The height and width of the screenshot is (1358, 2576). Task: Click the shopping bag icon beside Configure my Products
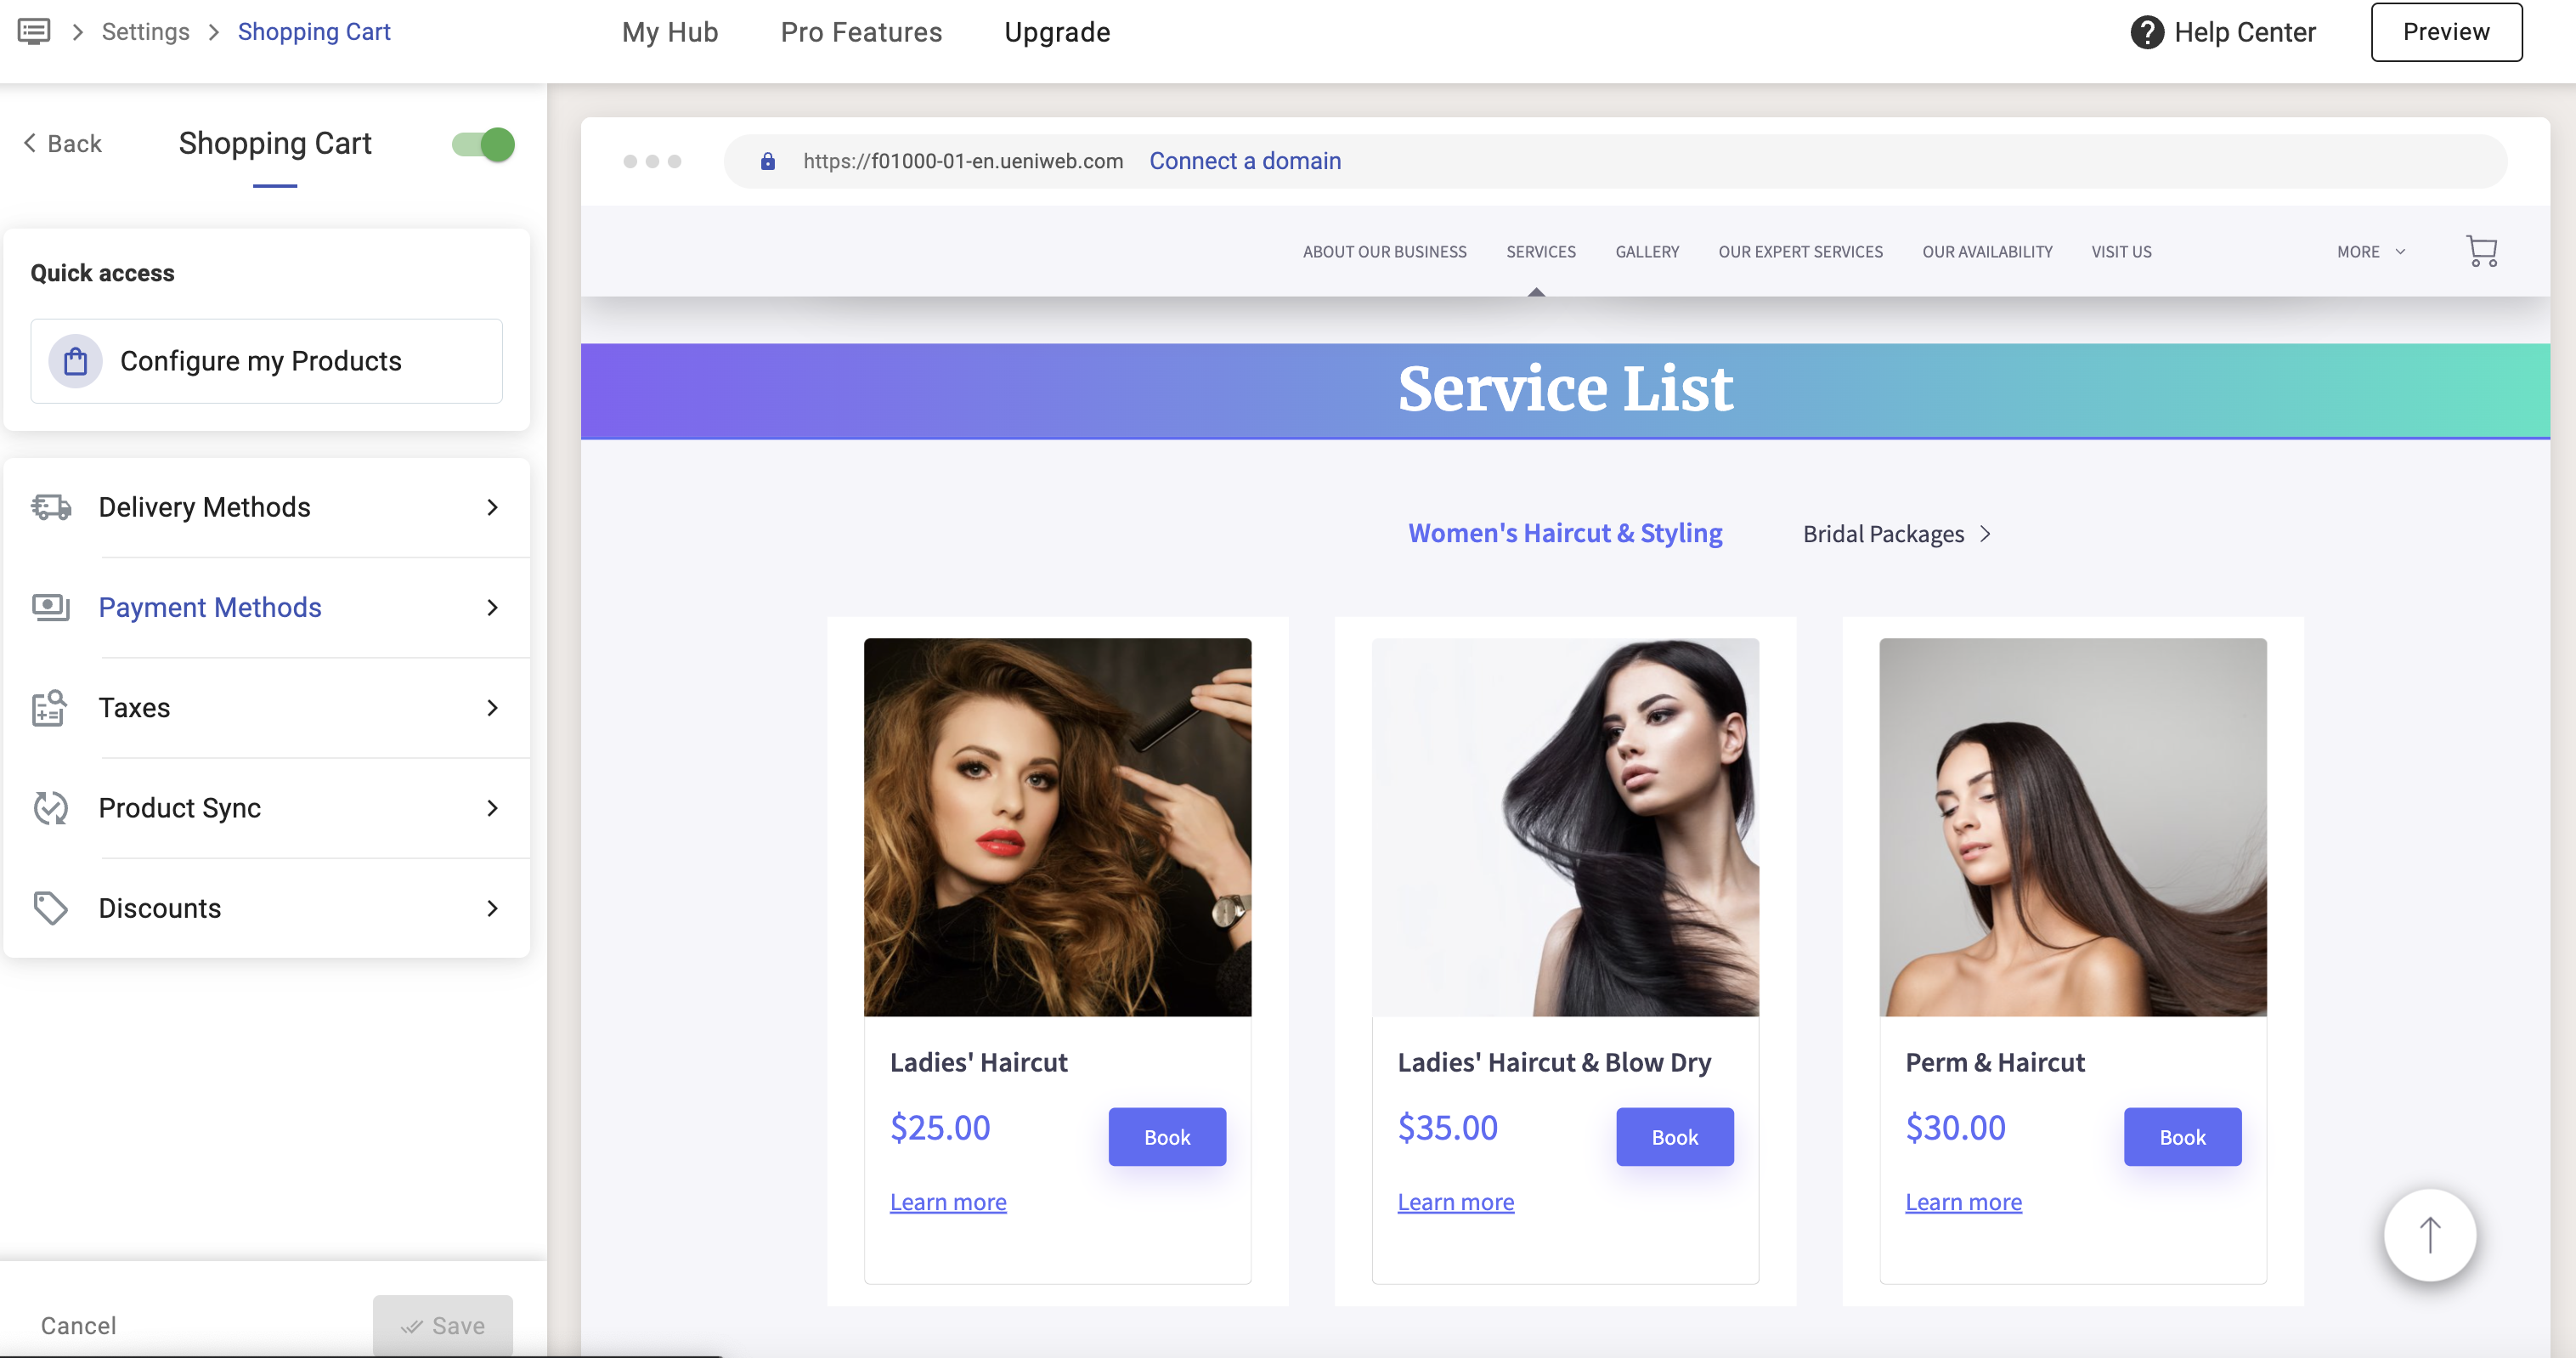tap(76, 361)
